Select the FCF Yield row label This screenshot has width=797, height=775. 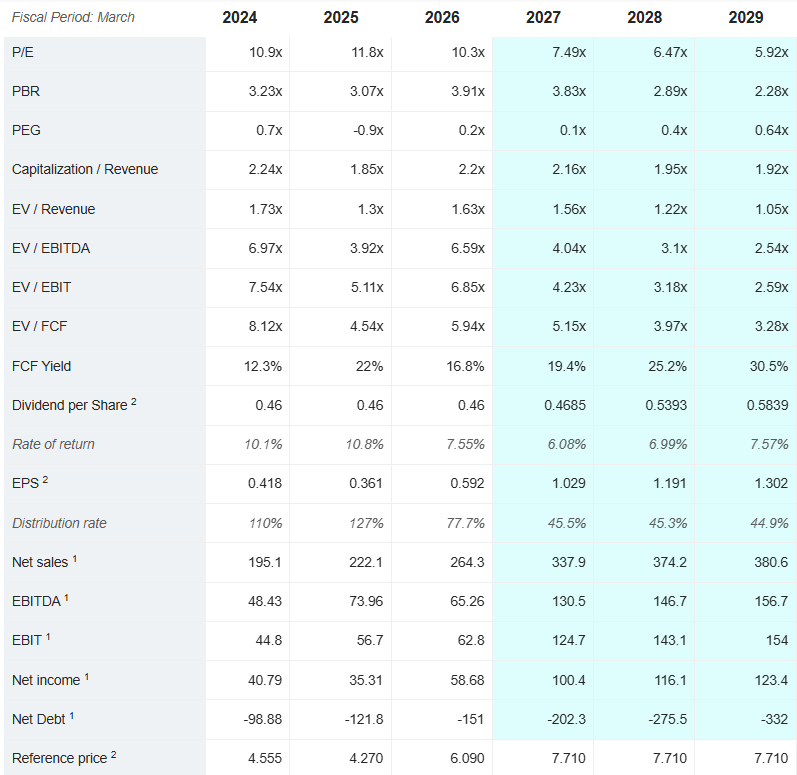click(42, 366)
